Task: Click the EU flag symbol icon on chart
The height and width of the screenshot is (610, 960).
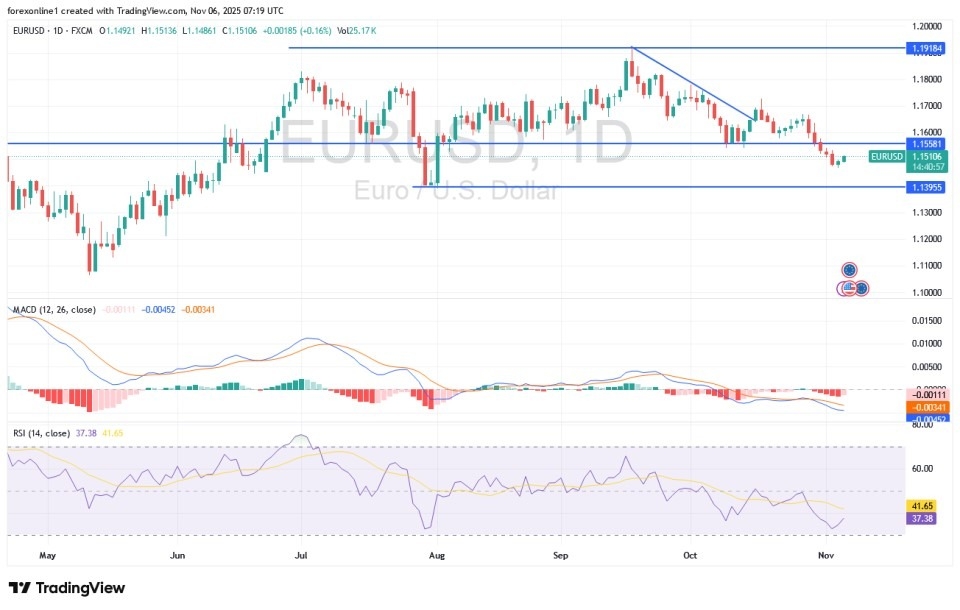Action: 849,270
